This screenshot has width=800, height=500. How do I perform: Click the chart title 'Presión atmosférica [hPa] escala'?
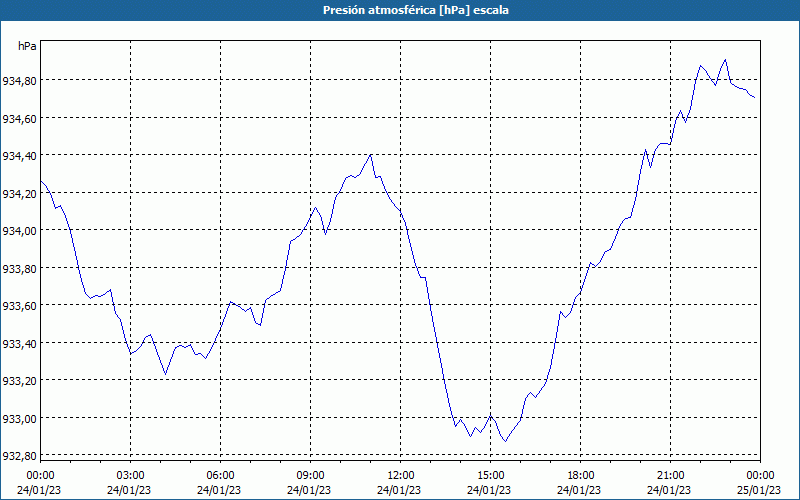(415, 10)
